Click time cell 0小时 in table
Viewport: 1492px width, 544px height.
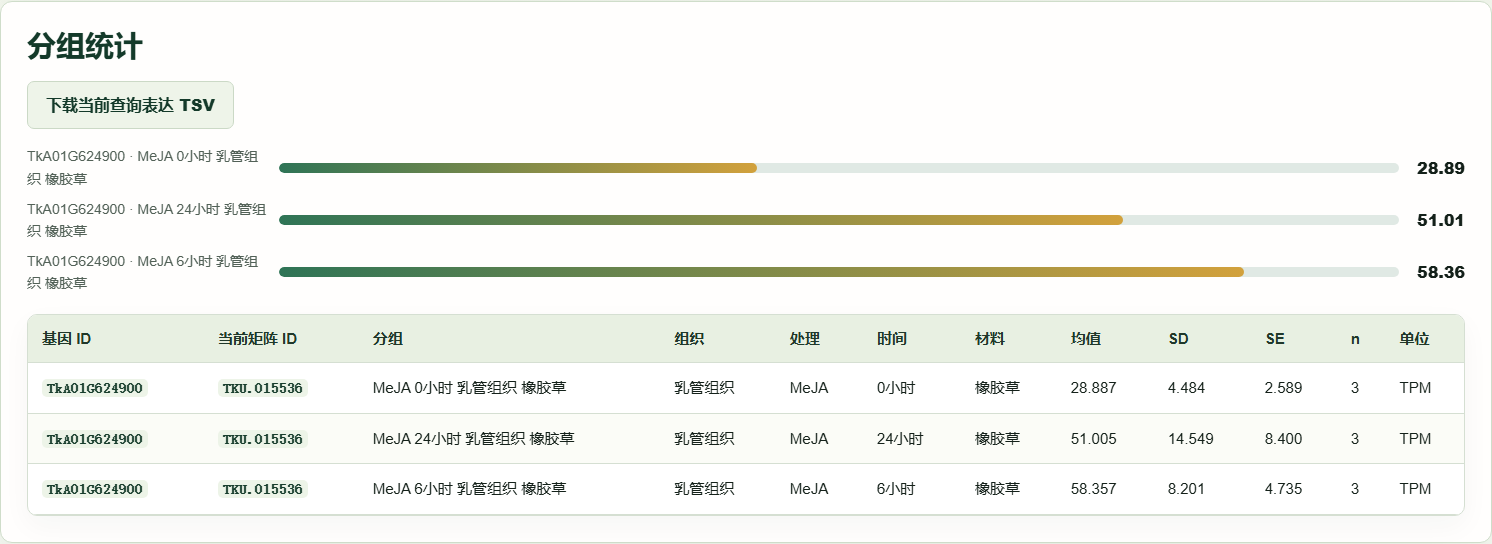coord(896,388)
